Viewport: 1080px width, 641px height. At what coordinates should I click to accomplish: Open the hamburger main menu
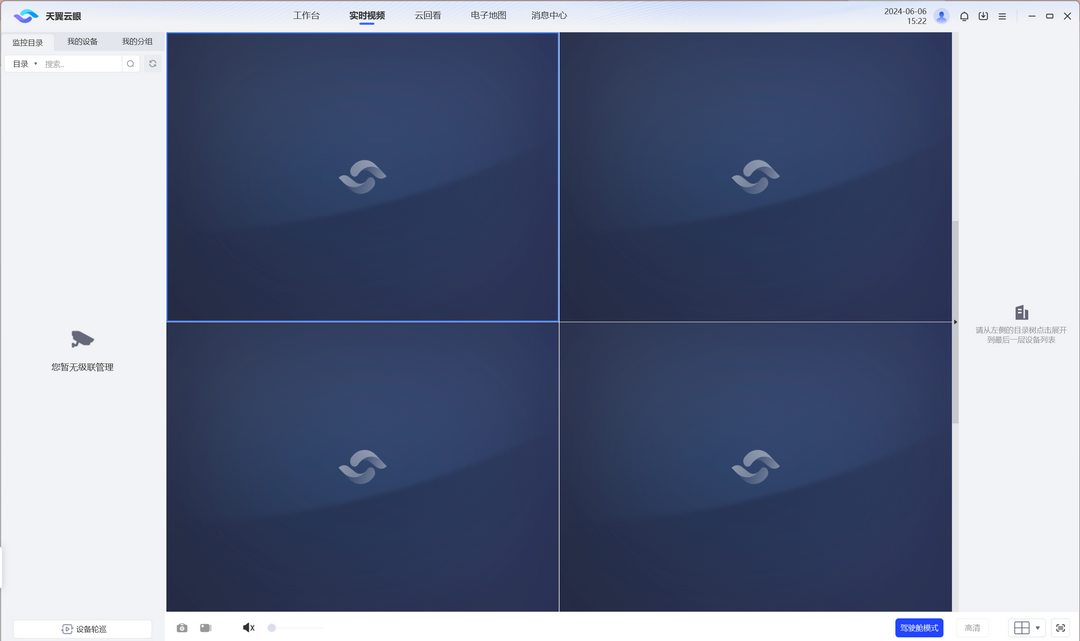click(1002, 16)
